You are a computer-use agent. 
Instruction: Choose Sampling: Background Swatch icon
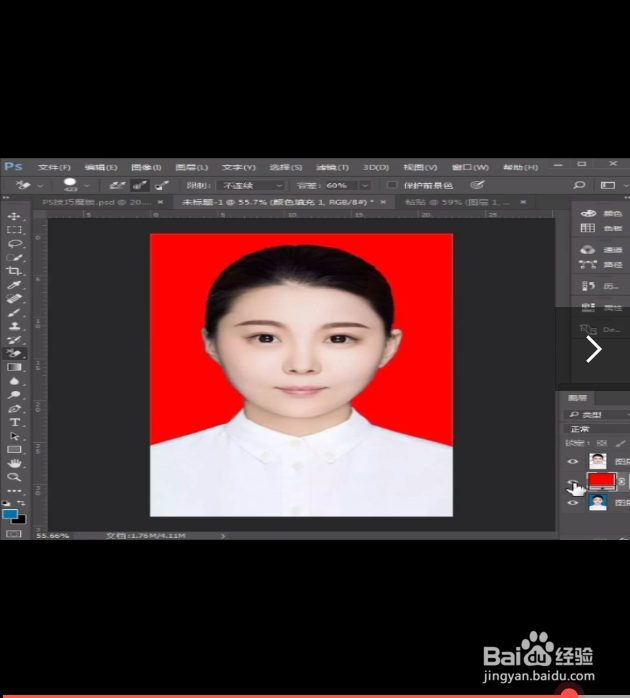[161, 185]
